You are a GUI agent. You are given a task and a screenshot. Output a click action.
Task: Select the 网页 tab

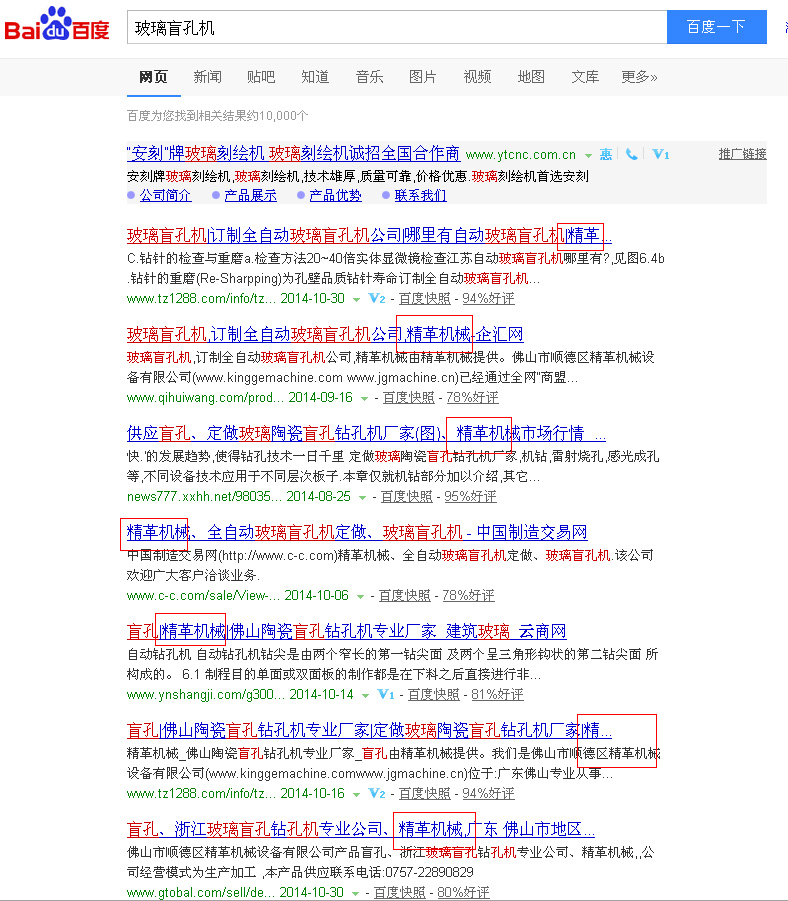pyautogui.click(x=153, y=76)
